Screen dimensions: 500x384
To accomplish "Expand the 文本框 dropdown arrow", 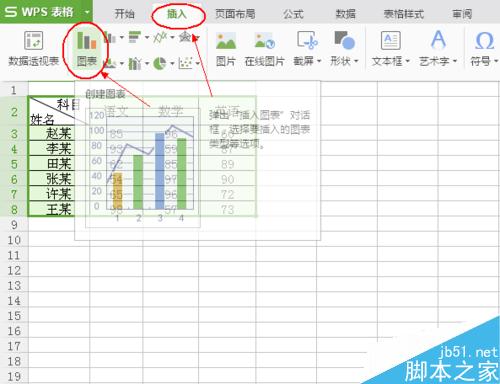I will (x=407, y=61).
